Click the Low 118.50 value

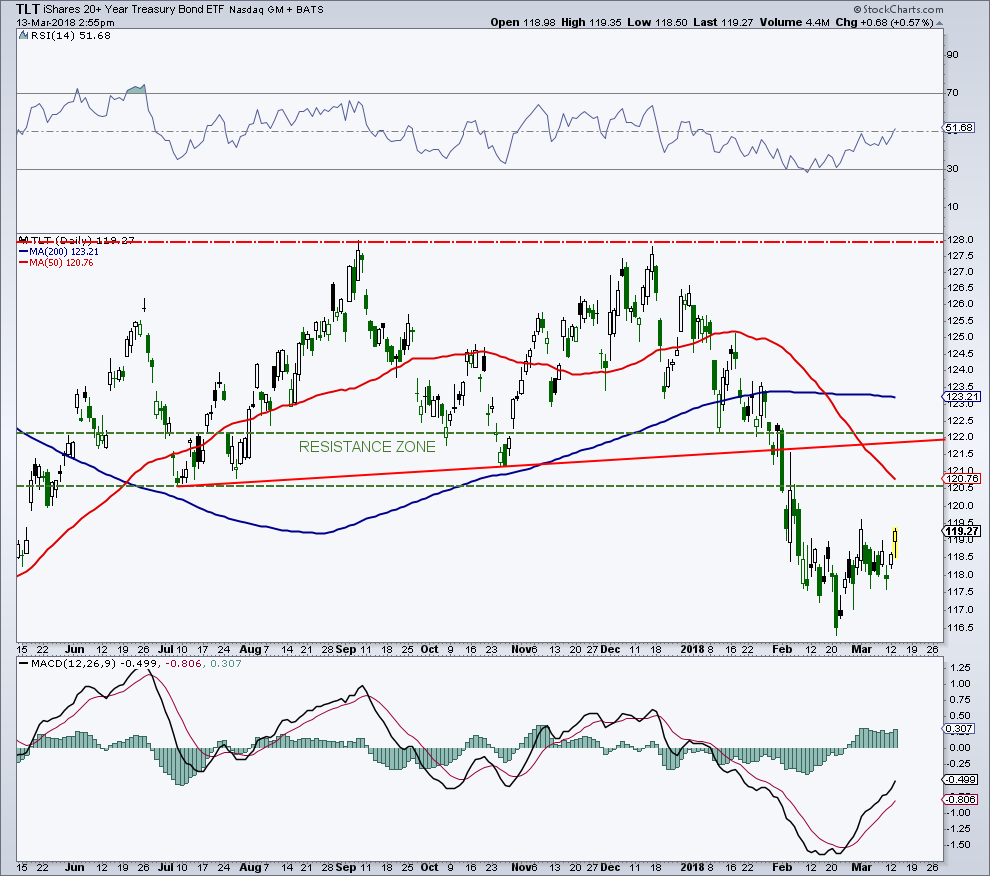pos(657,22)
